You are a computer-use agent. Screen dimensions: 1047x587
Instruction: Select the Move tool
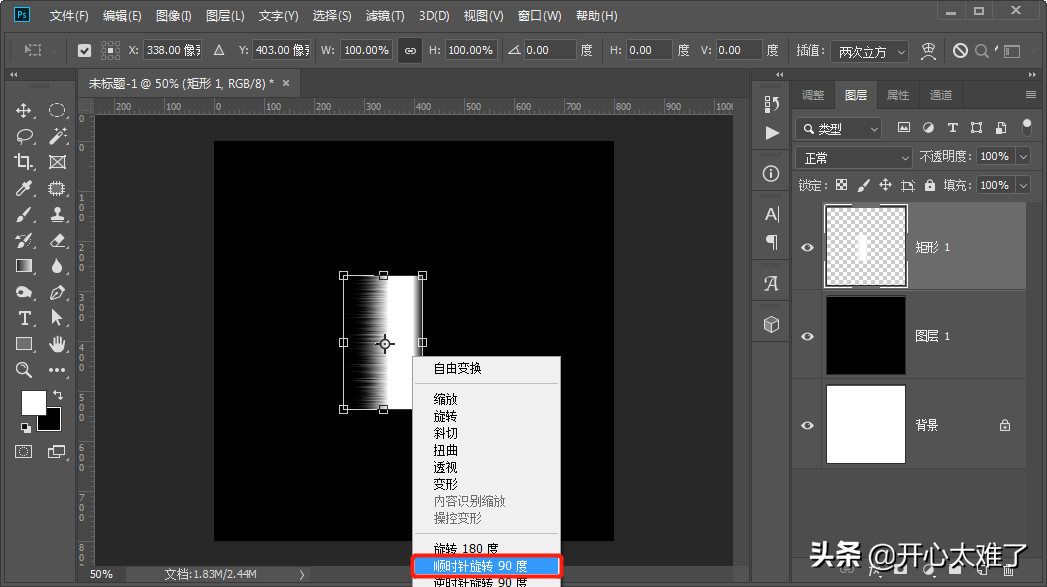[24, 110]
